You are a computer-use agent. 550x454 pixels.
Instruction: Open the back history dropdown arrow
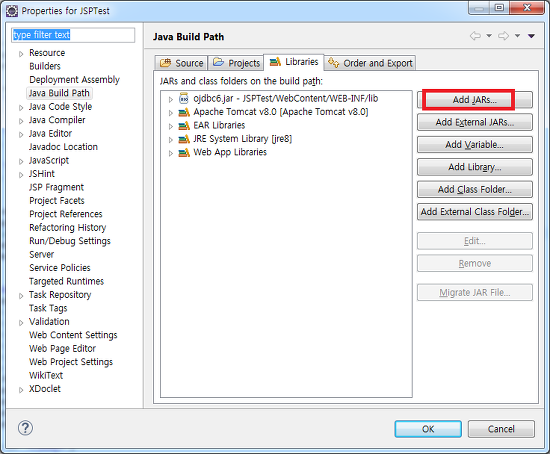(x=489, y=36)
